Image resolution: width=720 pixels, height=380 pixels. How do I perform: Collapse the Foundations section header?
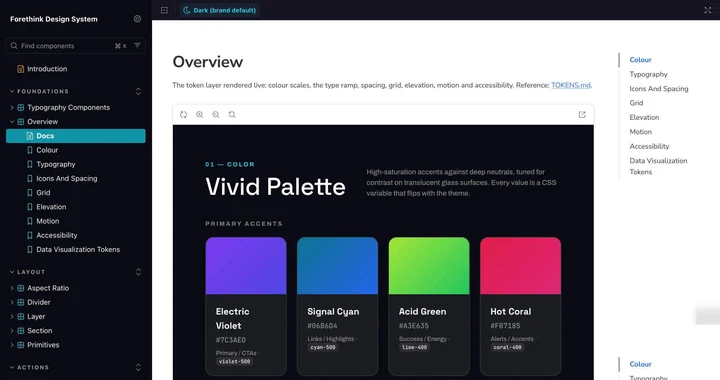pos(39,91)
